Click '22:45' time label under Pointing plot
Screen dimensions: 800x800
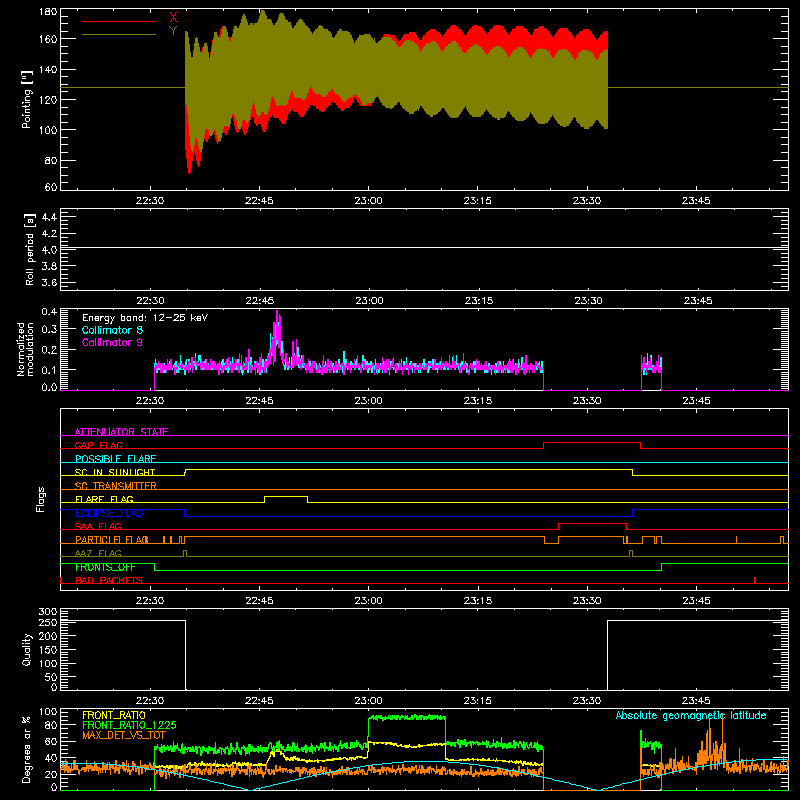point(259,201)
